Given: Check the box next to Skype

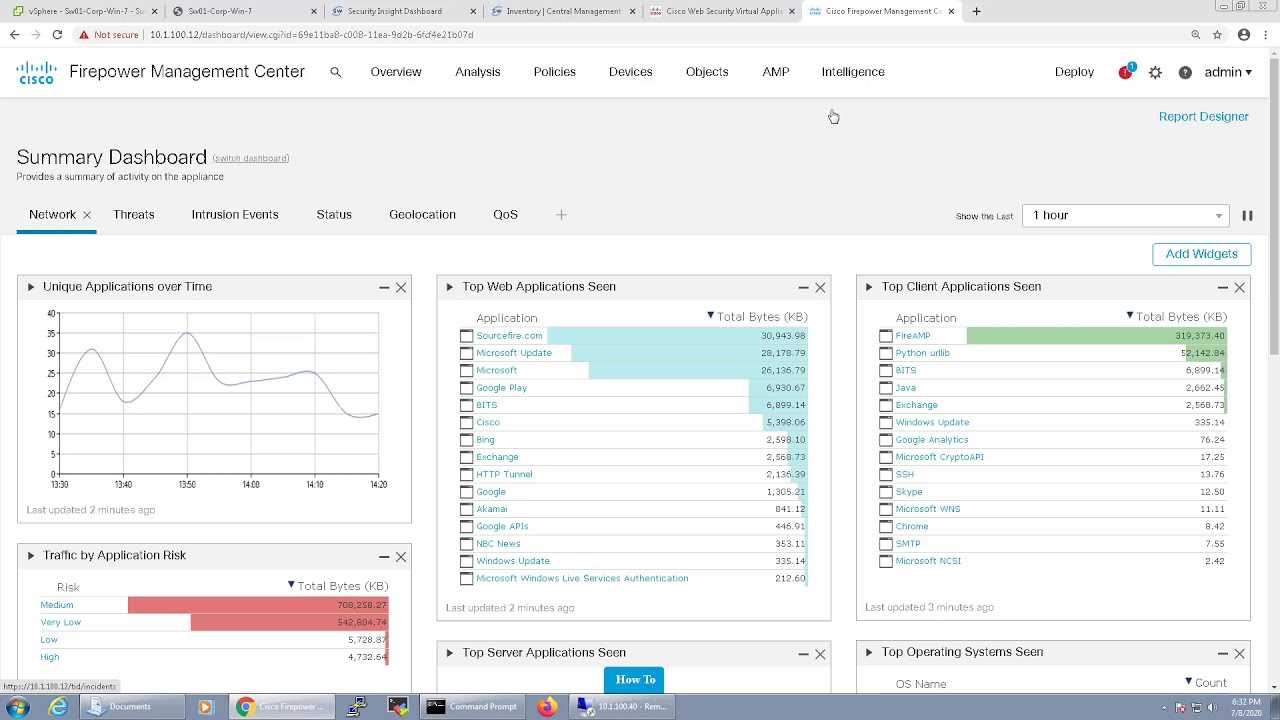Looking at the screenshot, I should [x=885, y=492].
